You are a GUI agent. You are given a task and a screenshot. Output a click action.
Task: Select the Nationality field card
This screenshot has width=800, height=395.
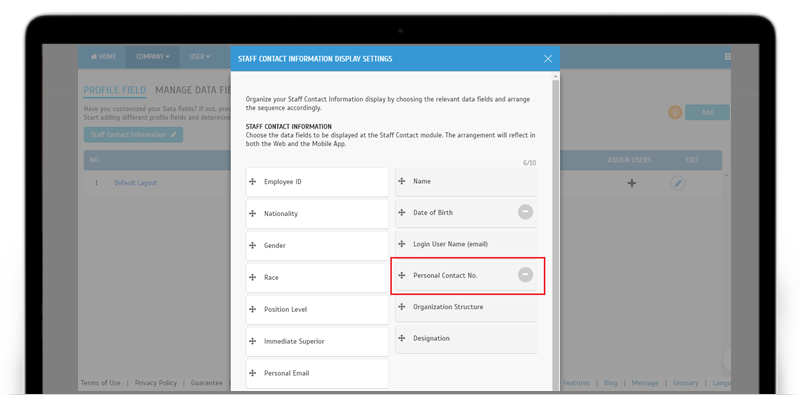pyautogui.click(x=317, y=214)
